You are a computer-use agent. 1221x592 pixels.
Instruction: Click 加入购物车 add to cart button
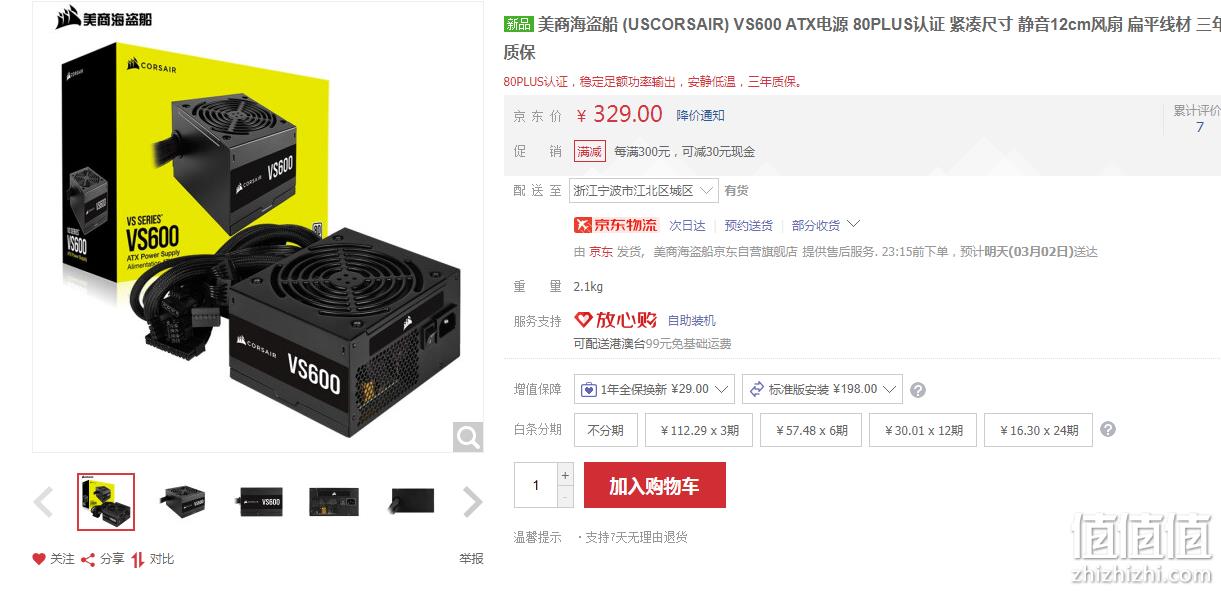654,485
